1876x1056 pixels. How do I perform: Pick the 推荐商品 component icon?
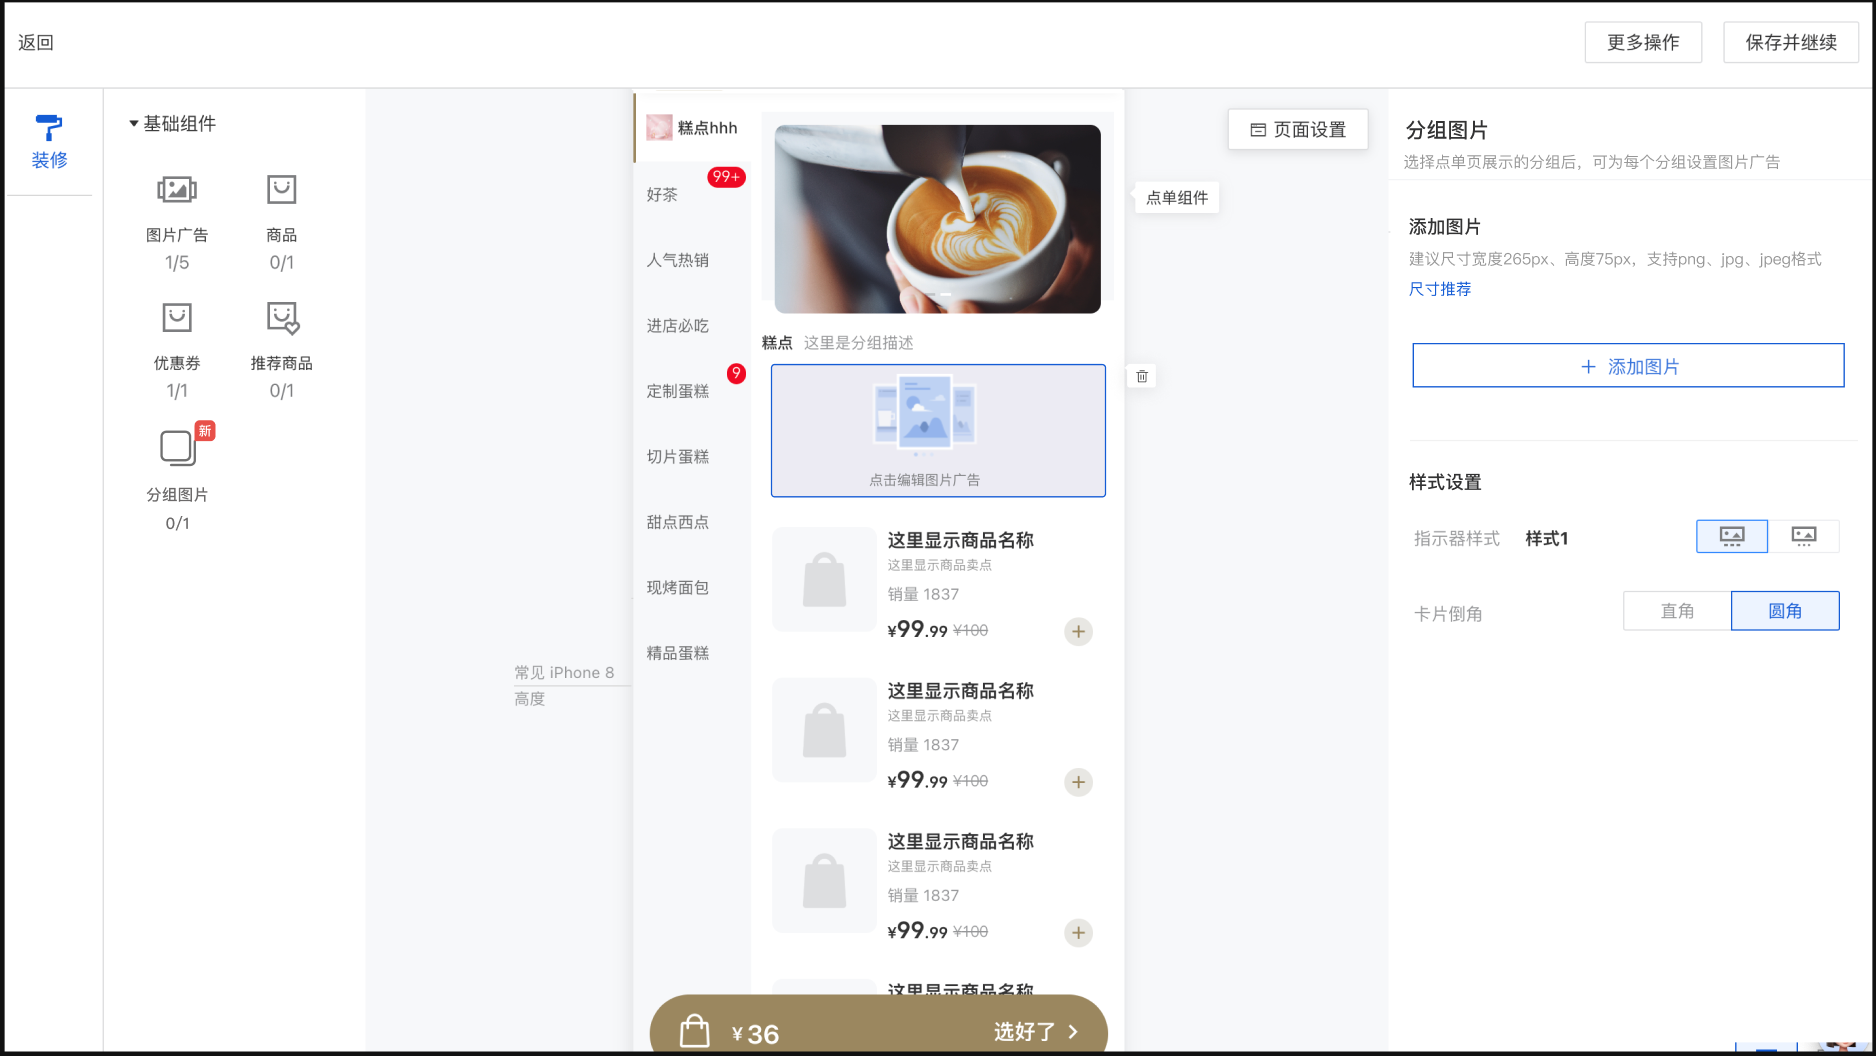pyautogui.click(x=282, y=318)
